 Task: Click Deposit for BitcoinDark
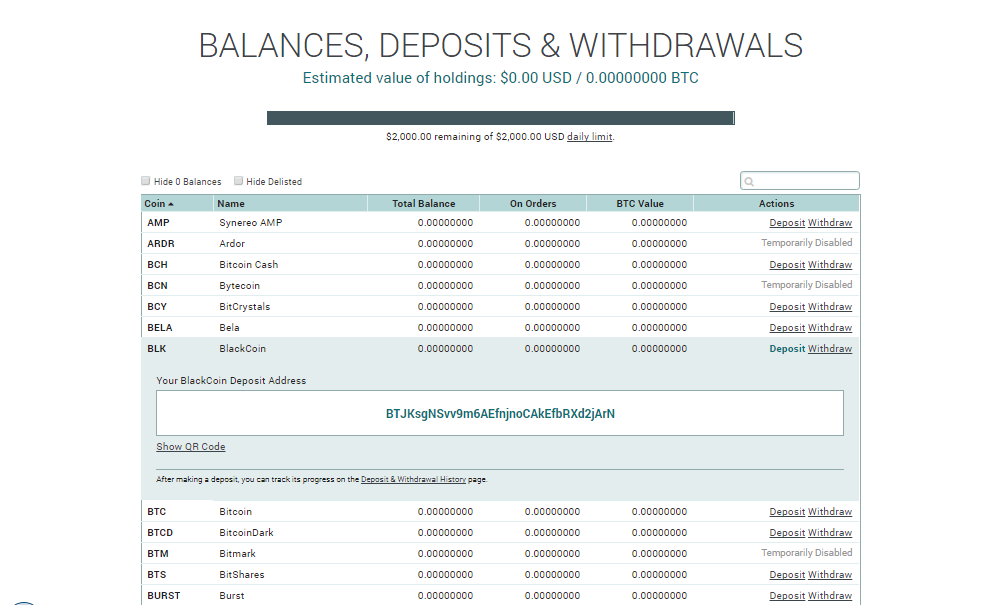[x=787, y=532]
